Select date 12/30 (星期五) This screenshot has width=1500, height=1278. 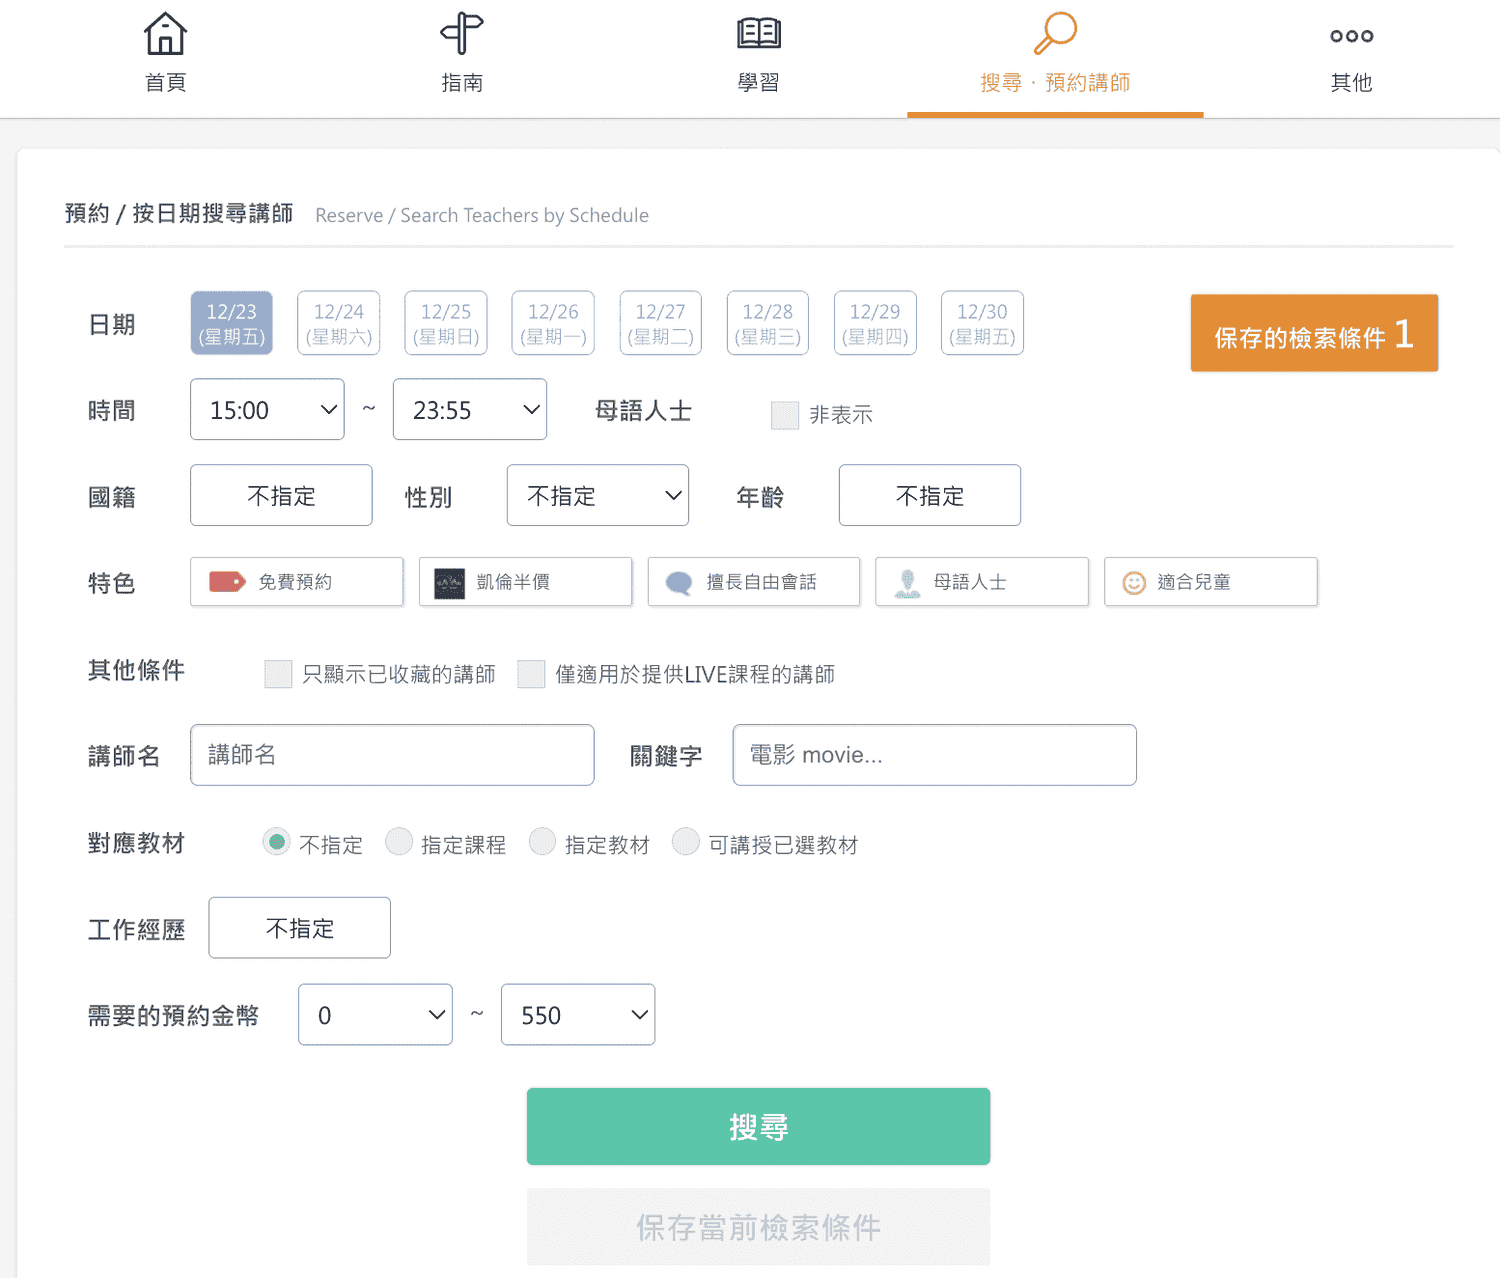(982, 323)
